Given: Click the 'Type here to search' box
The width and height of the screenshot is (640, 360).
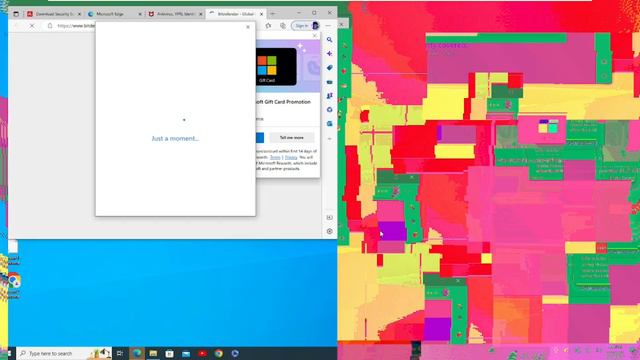Looking at the screenshot, I should pyautogui.click(x=64, y=353).
